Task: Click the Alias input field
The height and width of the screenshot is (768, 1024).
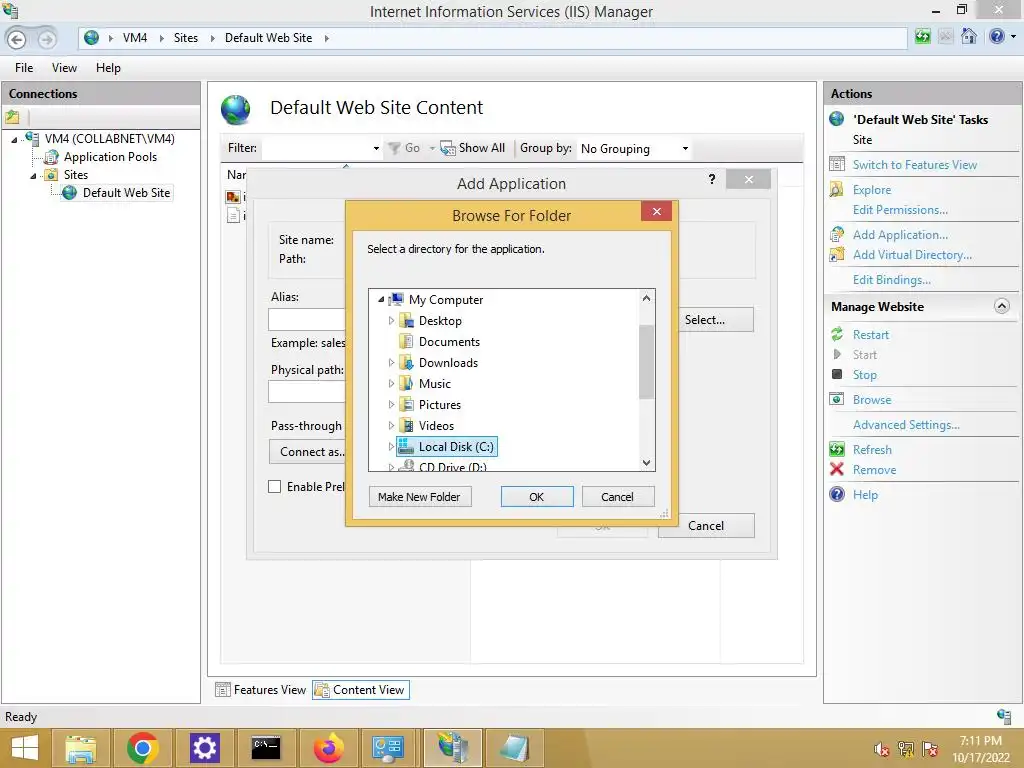Action: tap(307, 319)
